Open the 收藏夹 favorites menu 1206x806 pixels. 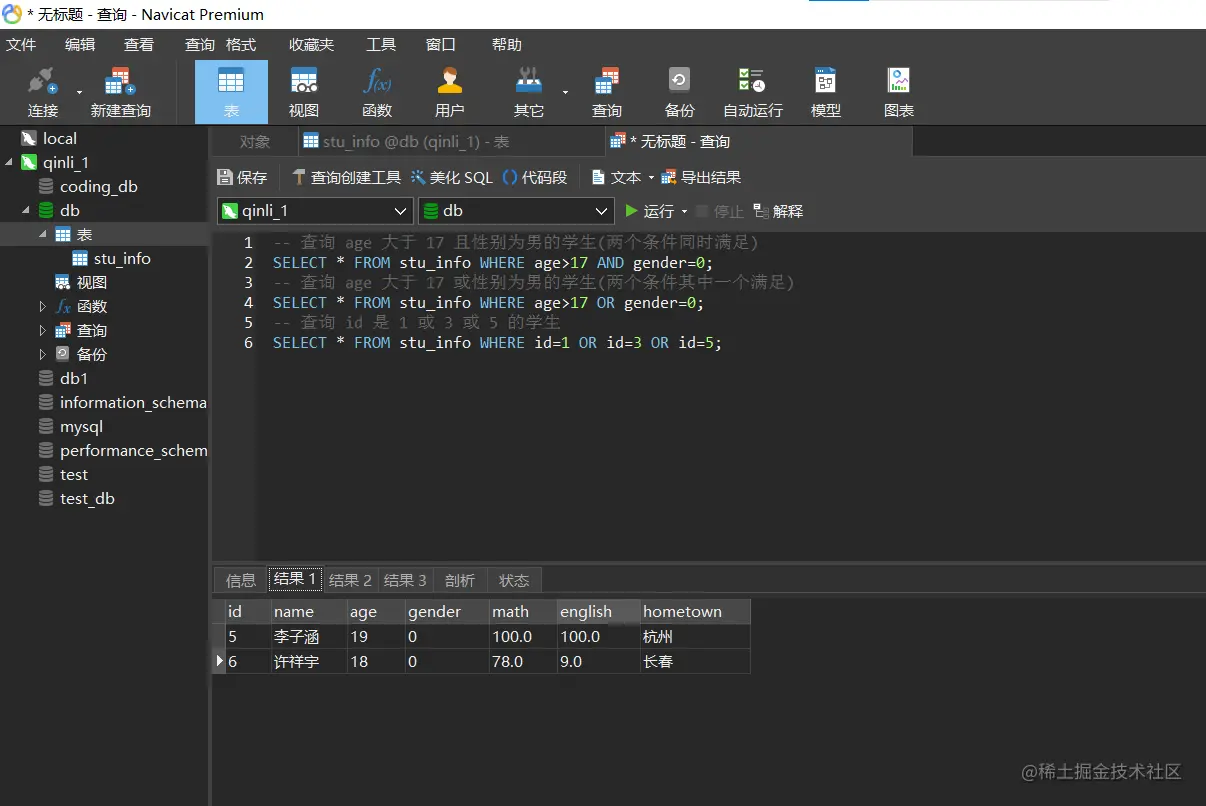click(312, 44)
